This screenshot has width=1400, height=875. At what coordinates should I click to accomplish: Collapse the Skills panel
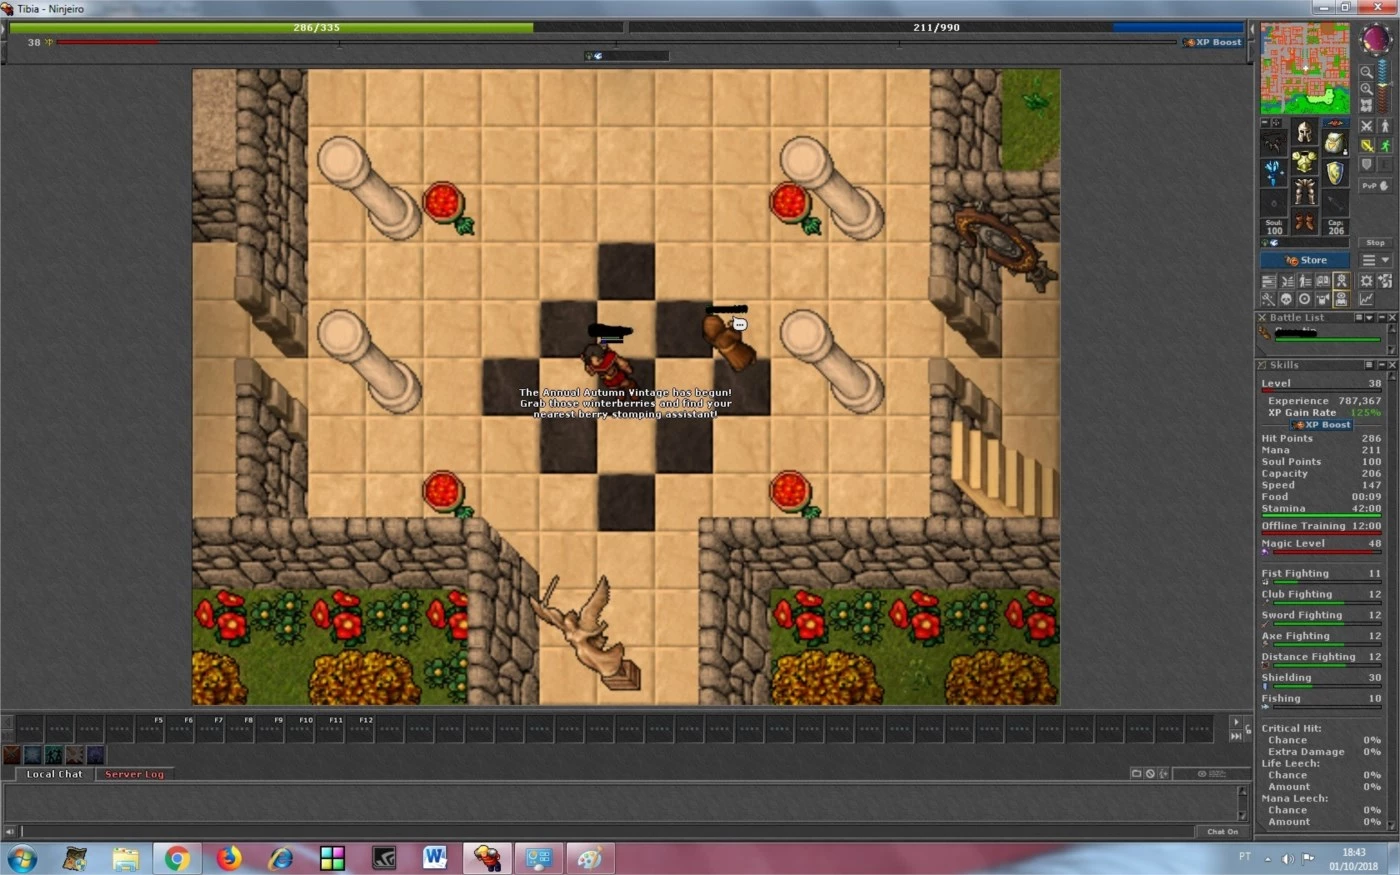1382,365
